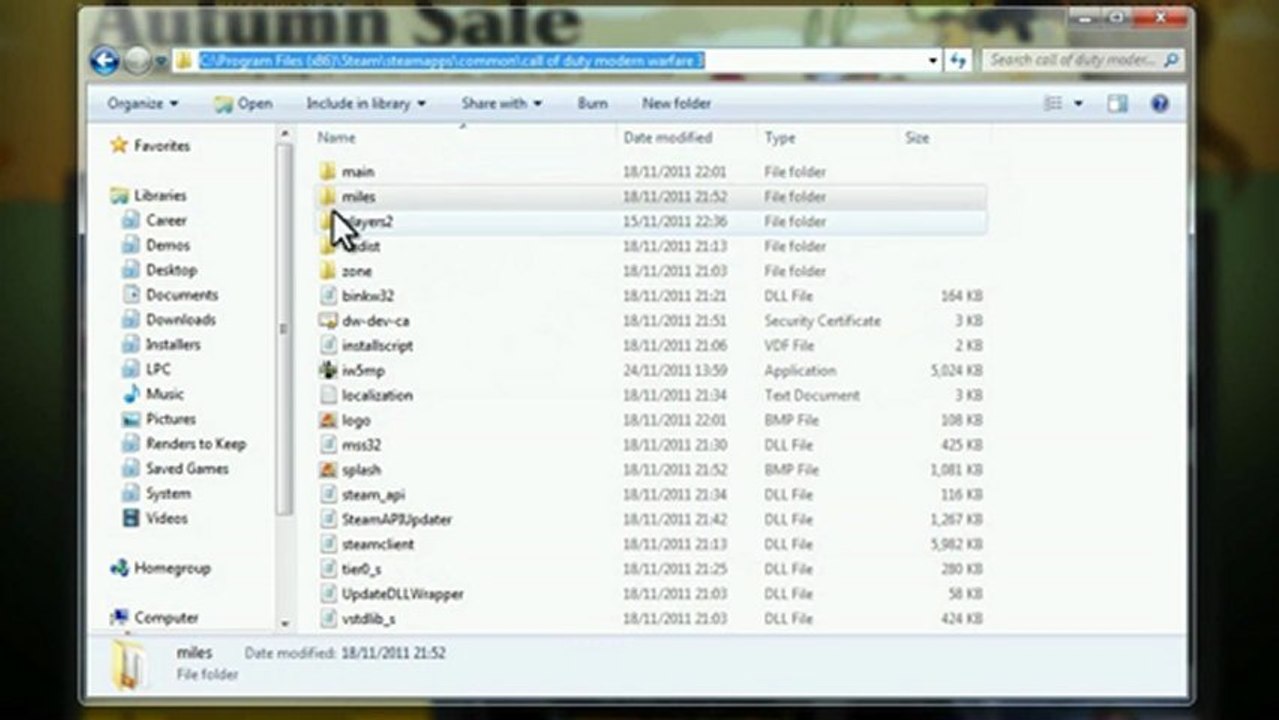Open the Installers library in sidebar
Image resolution: width=1279 pixels, height=720 pixels.
coord(173,344)
